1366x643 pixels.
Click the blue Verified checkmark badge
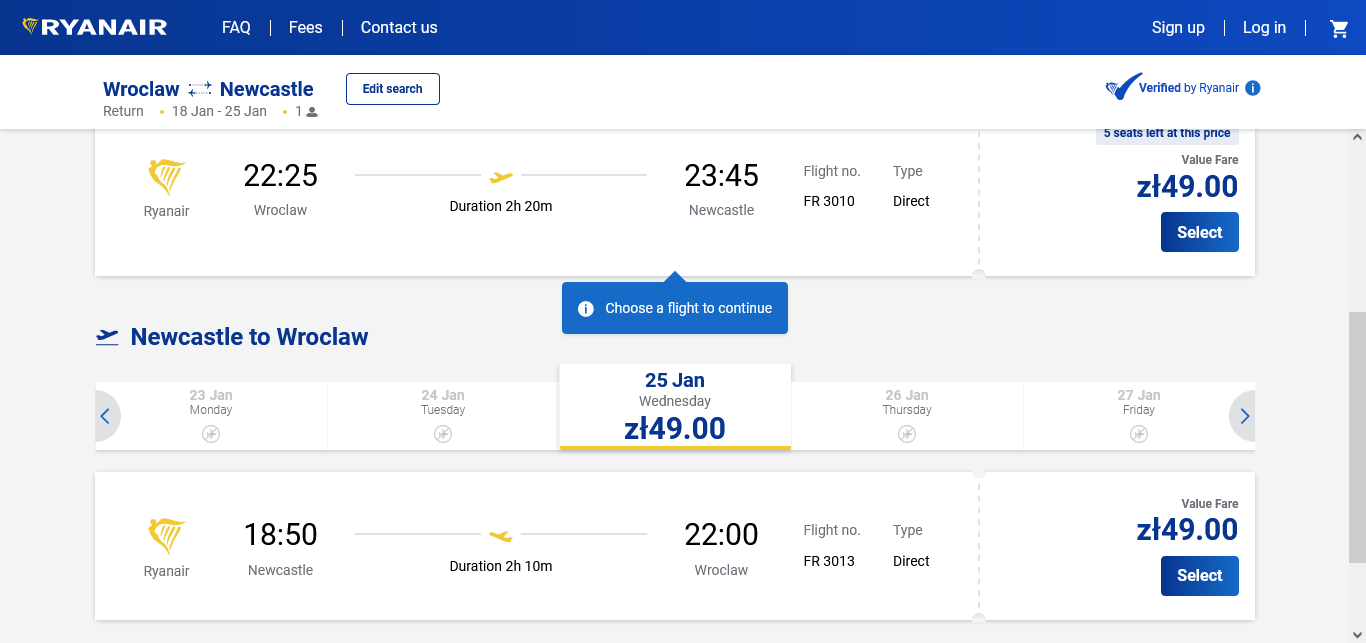(x=1124, y=87)
